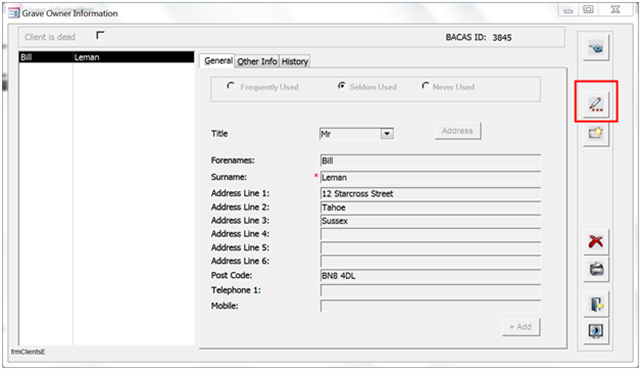Viewport: 641px width, 369px height.
Task: Click the Address button
Action: tap(457, 131)
